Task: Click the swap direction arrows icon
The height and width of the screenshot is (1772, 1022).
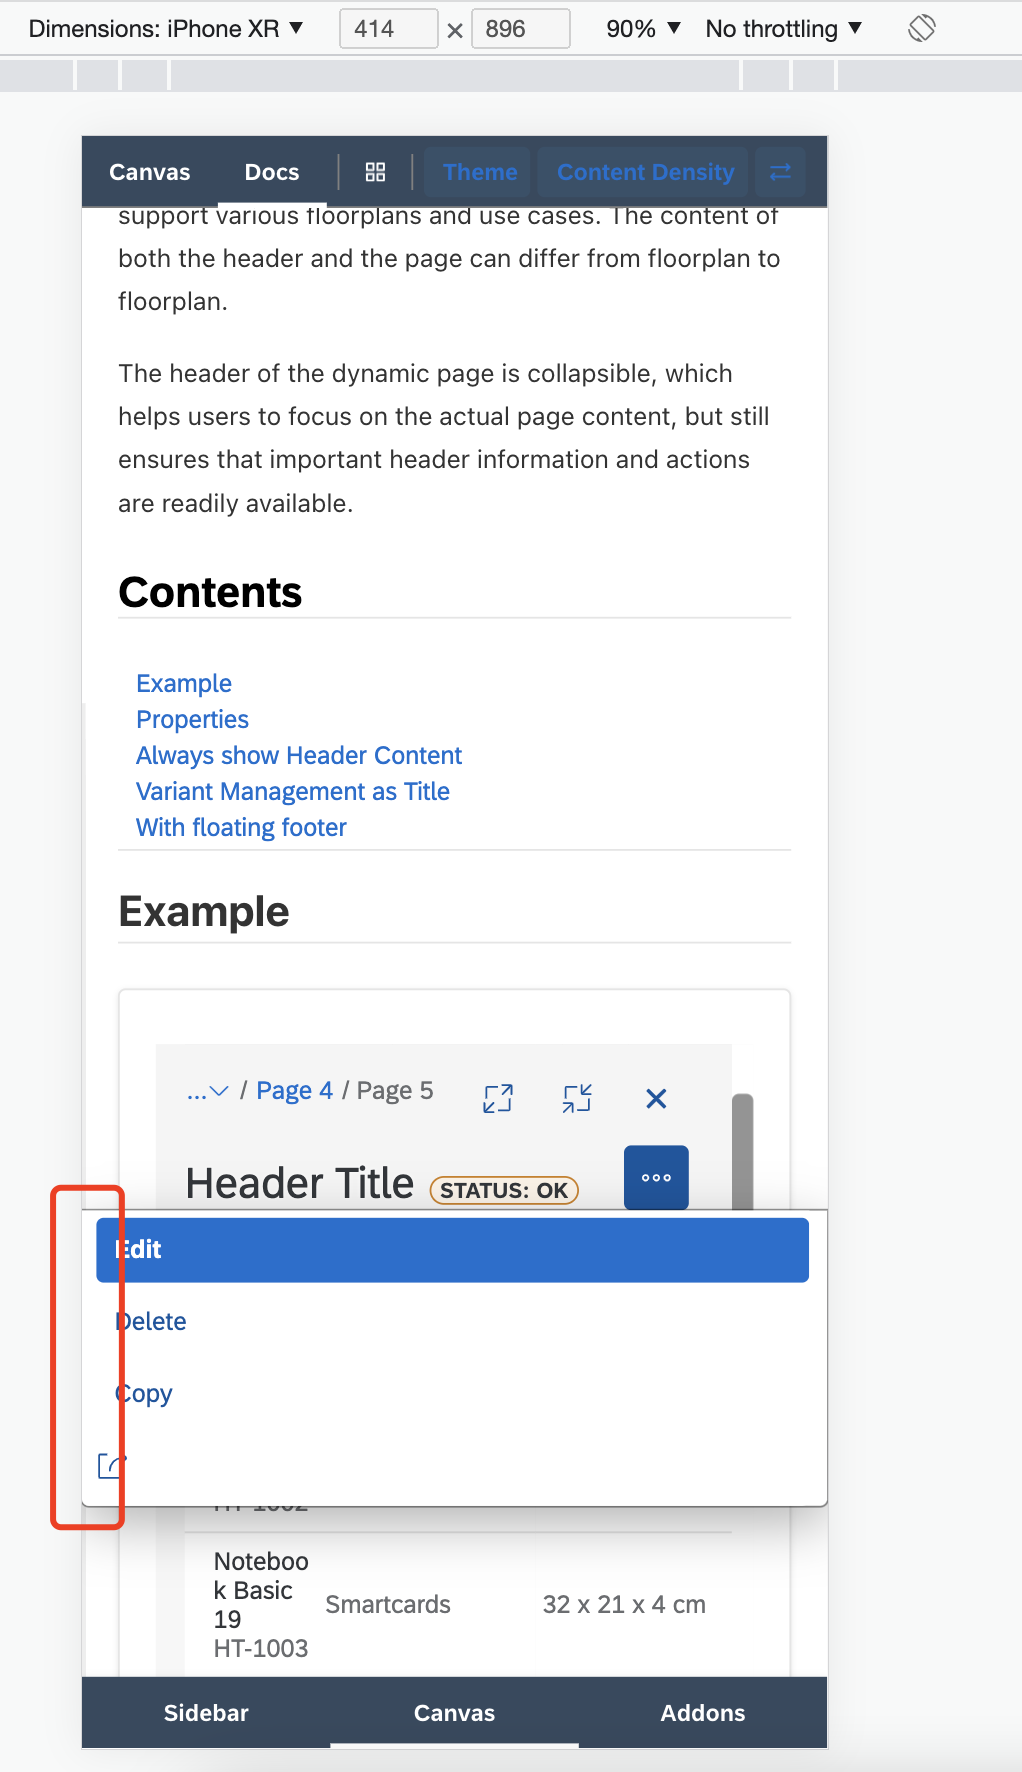Action: [780, 172]
